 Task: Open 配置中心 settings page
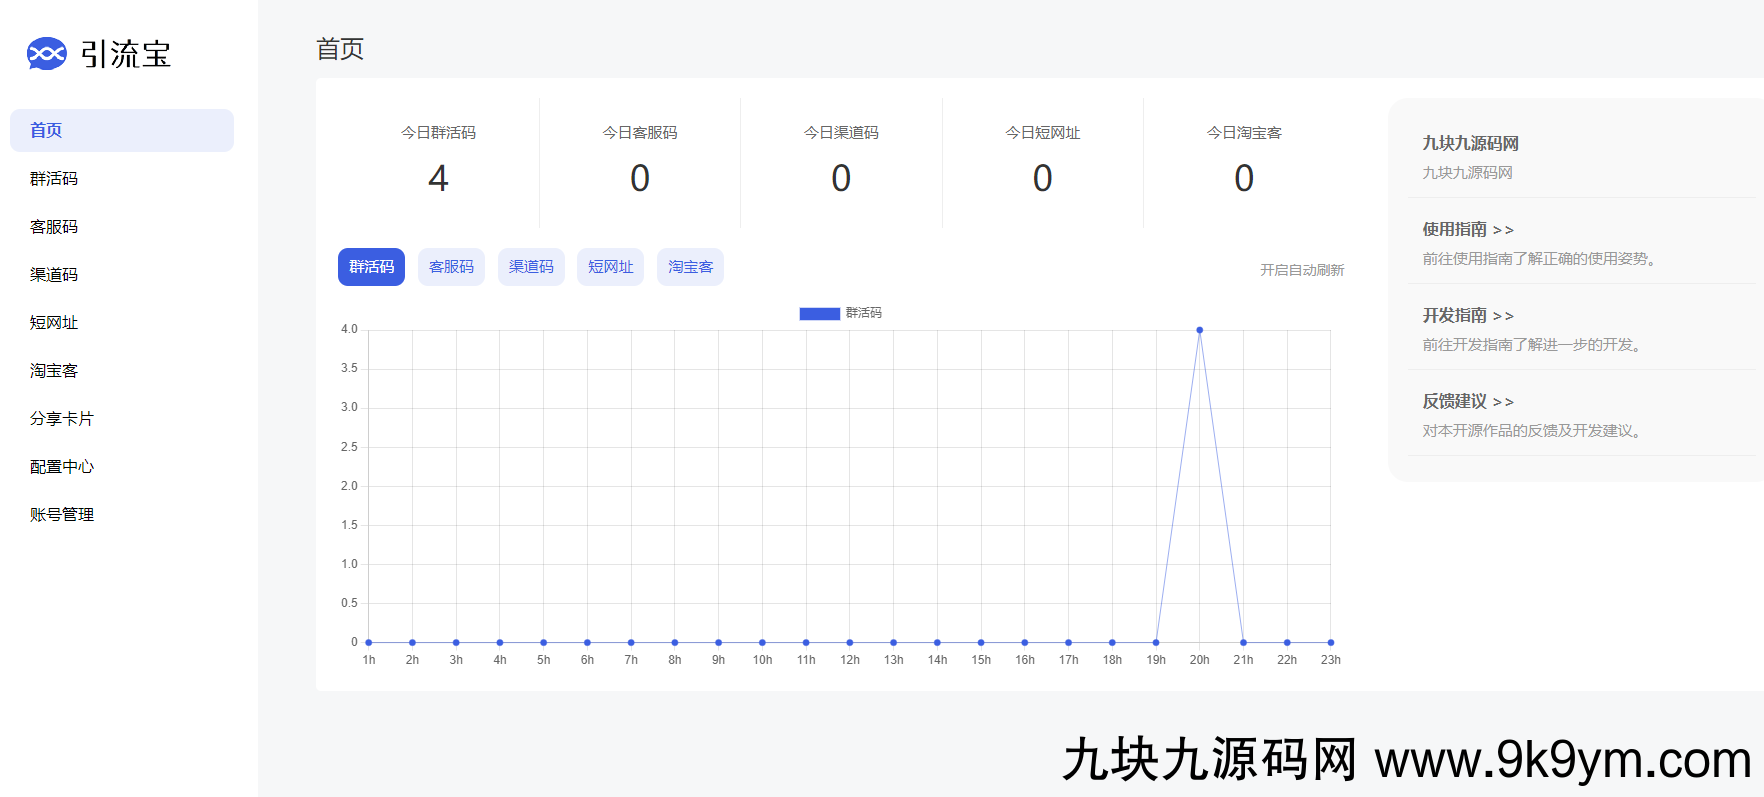point(62,467)
